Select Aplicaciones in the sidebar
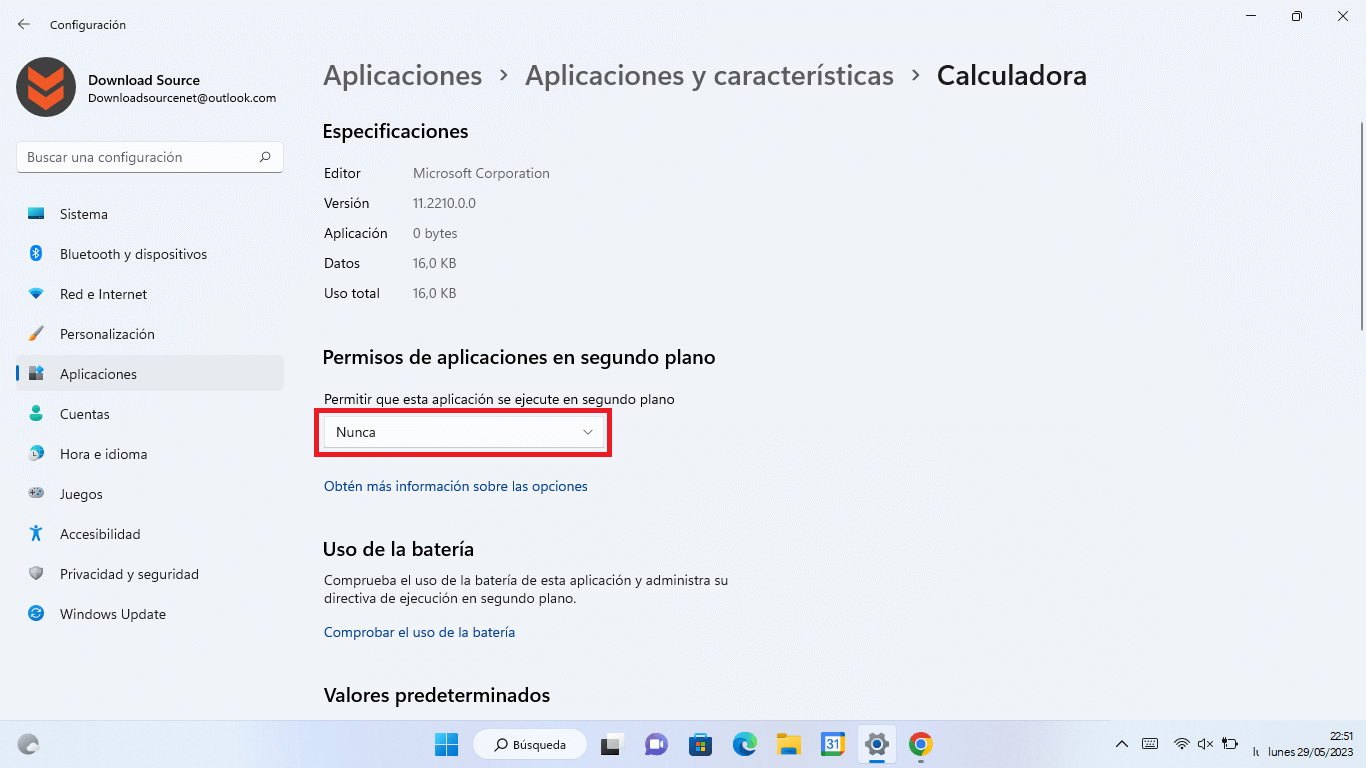 pyautogui.click(x=150, y=374)
